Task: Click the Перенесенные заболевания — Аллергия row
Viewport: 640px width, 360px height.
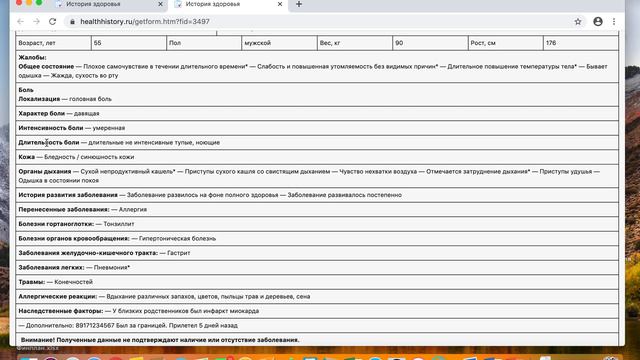Action: (317, 209)
